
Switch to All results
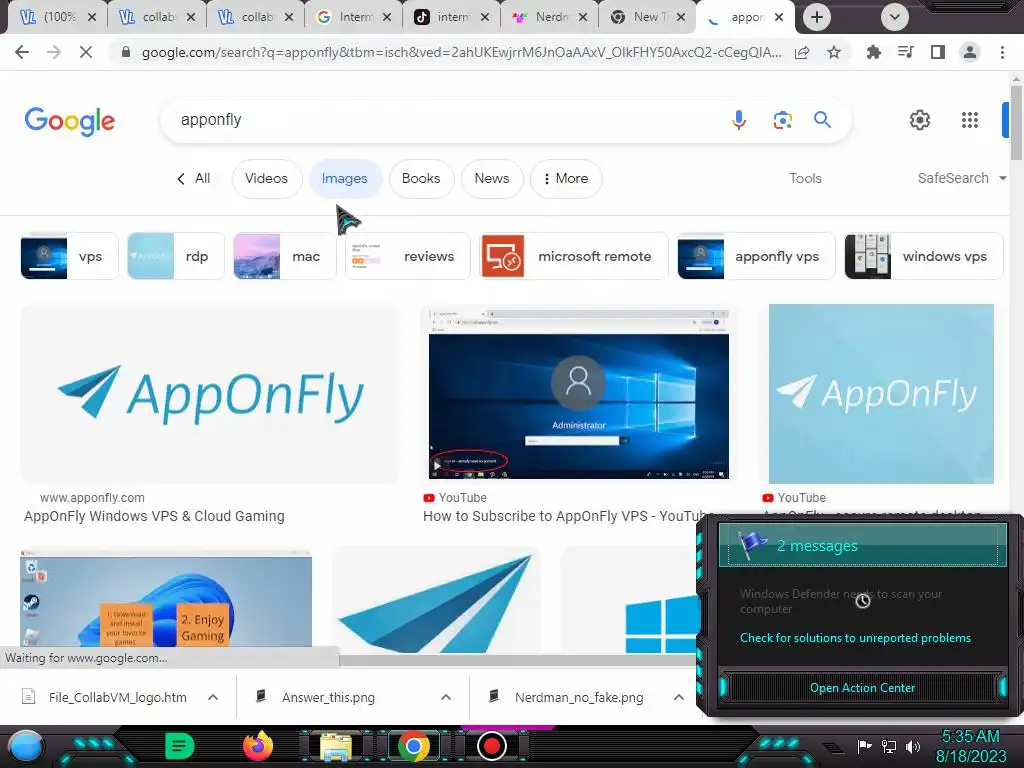[193, 178]
